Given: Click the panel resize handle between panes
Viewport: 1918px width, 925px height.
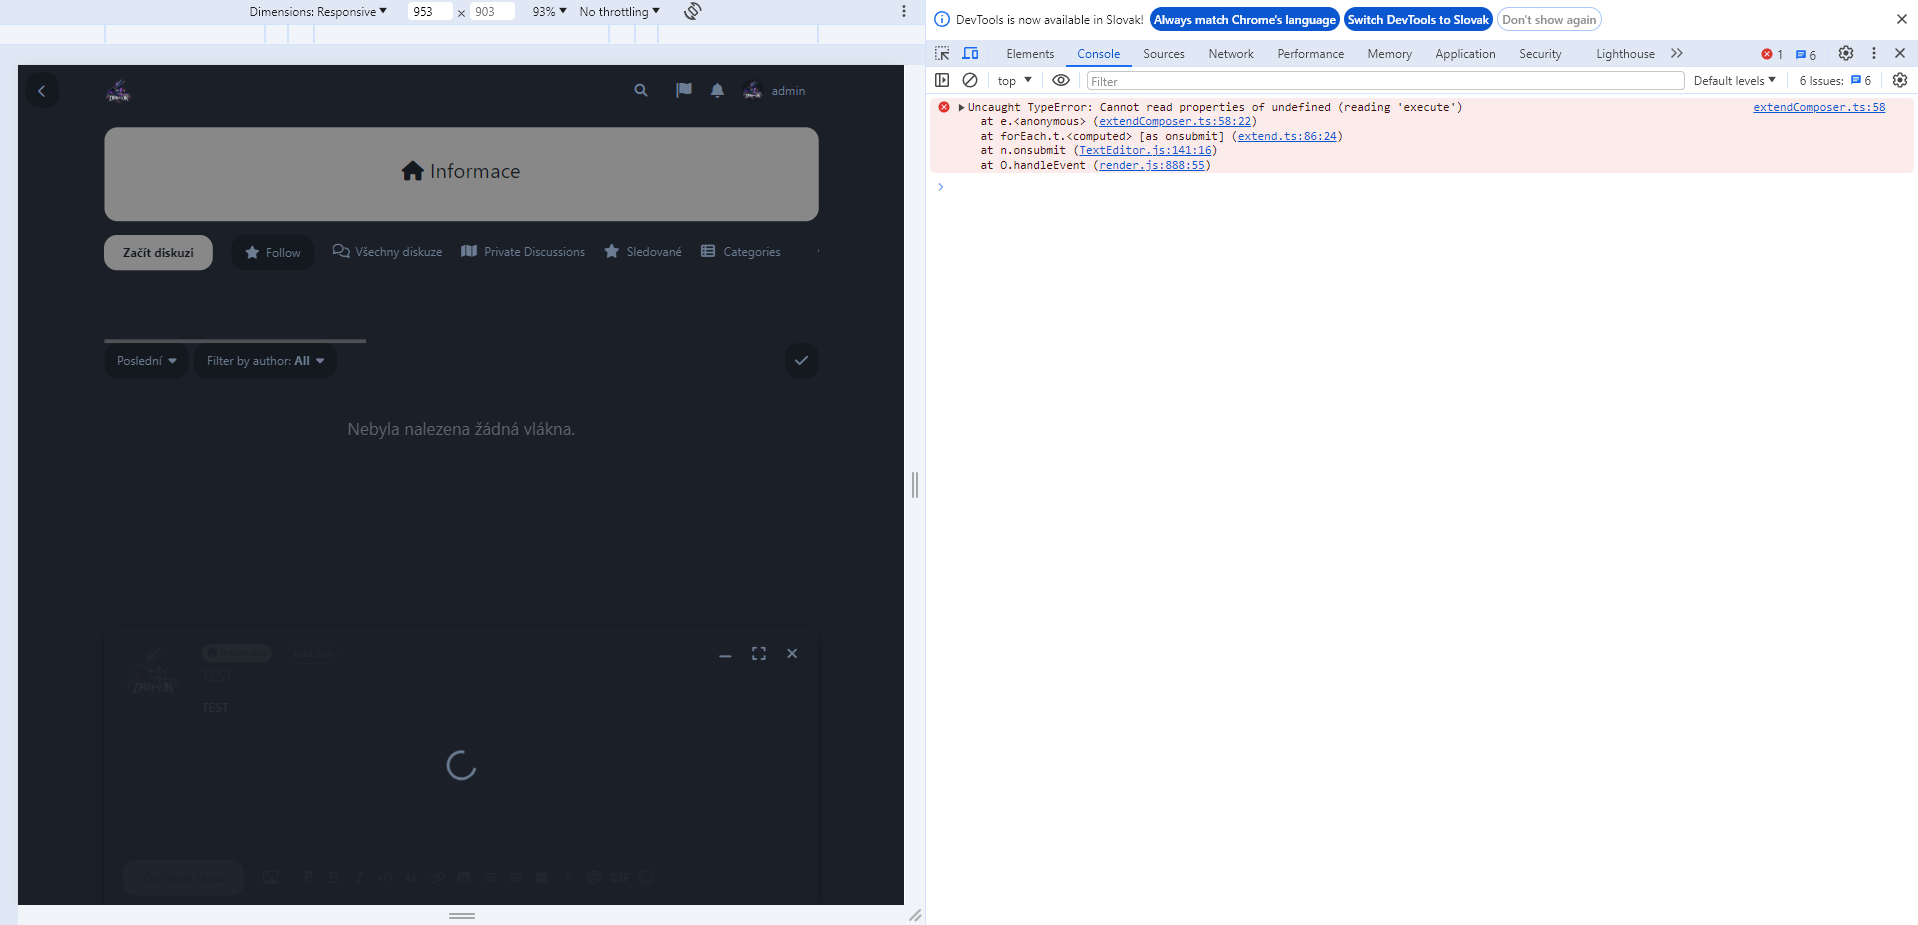Looking at the screenshot, I should (x=915, y=485).
